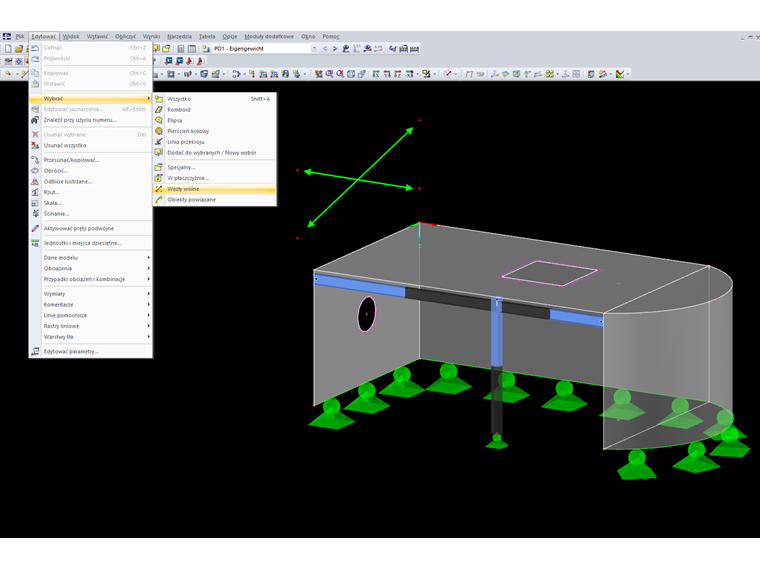This screenshot has height=570, width=760.
Task: Click the isometric cube view icon
Action: (351, 74)
